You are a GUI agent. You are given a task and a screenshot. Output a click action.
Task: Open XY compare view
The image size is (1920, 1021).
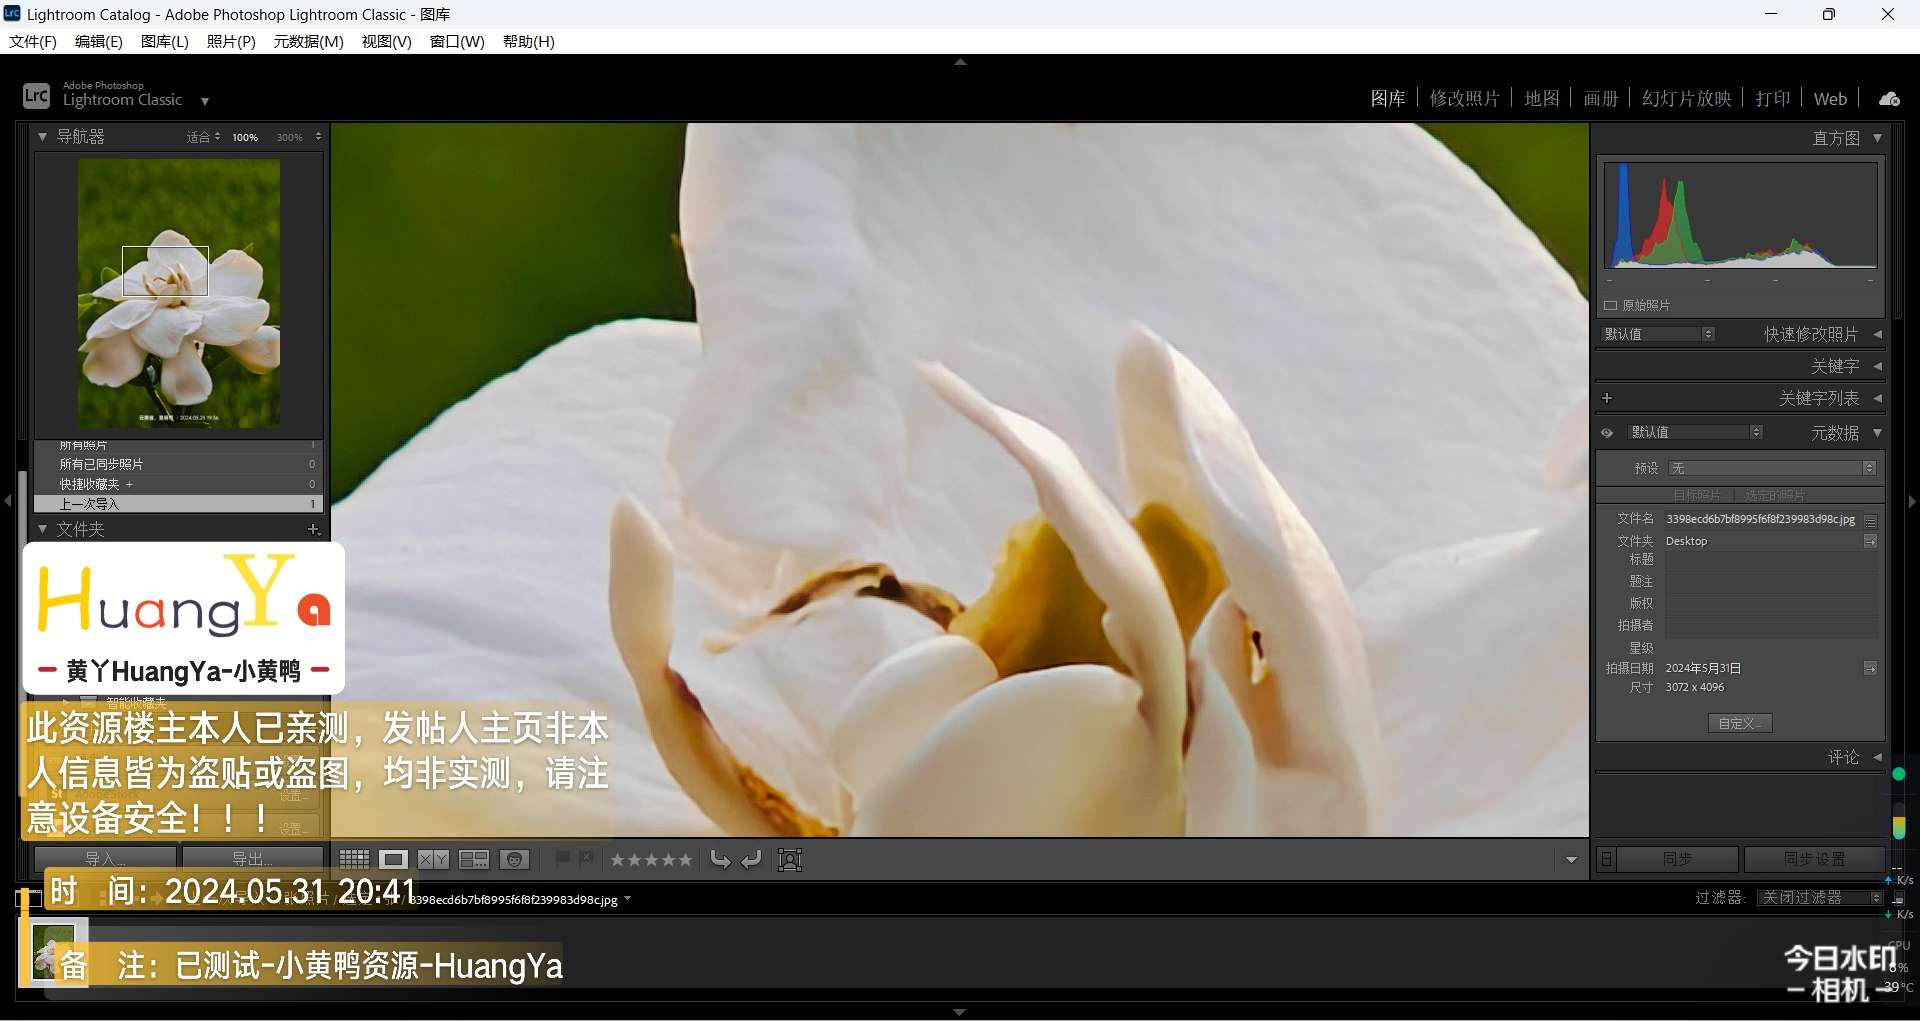(433, 860)
